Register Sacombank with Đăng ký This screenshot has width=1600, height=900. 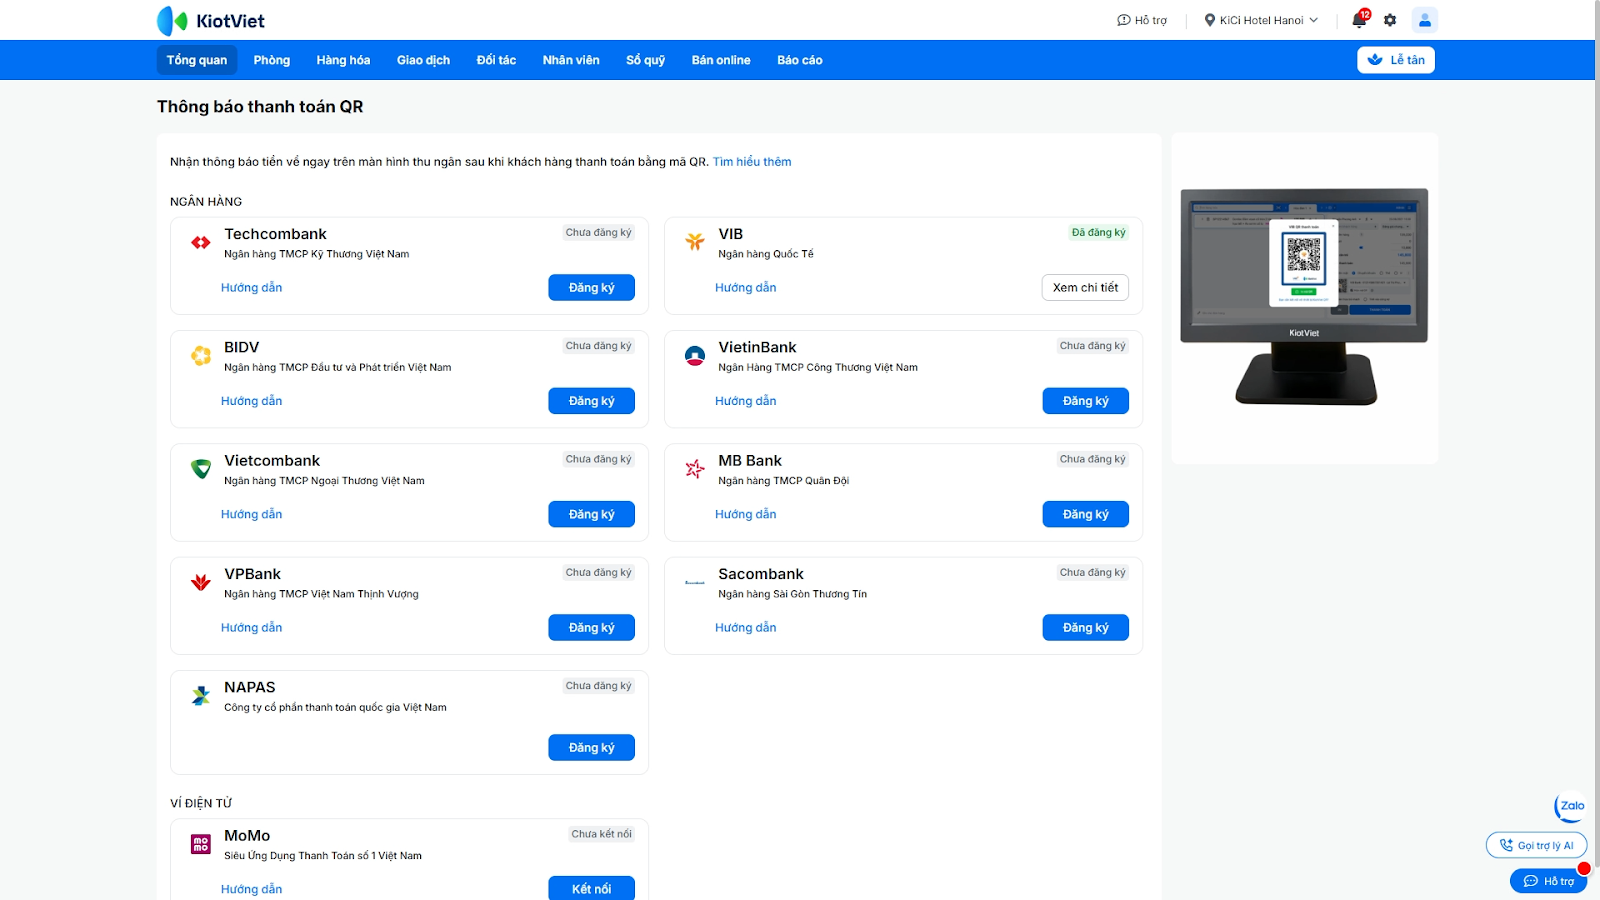(1086, 628)
